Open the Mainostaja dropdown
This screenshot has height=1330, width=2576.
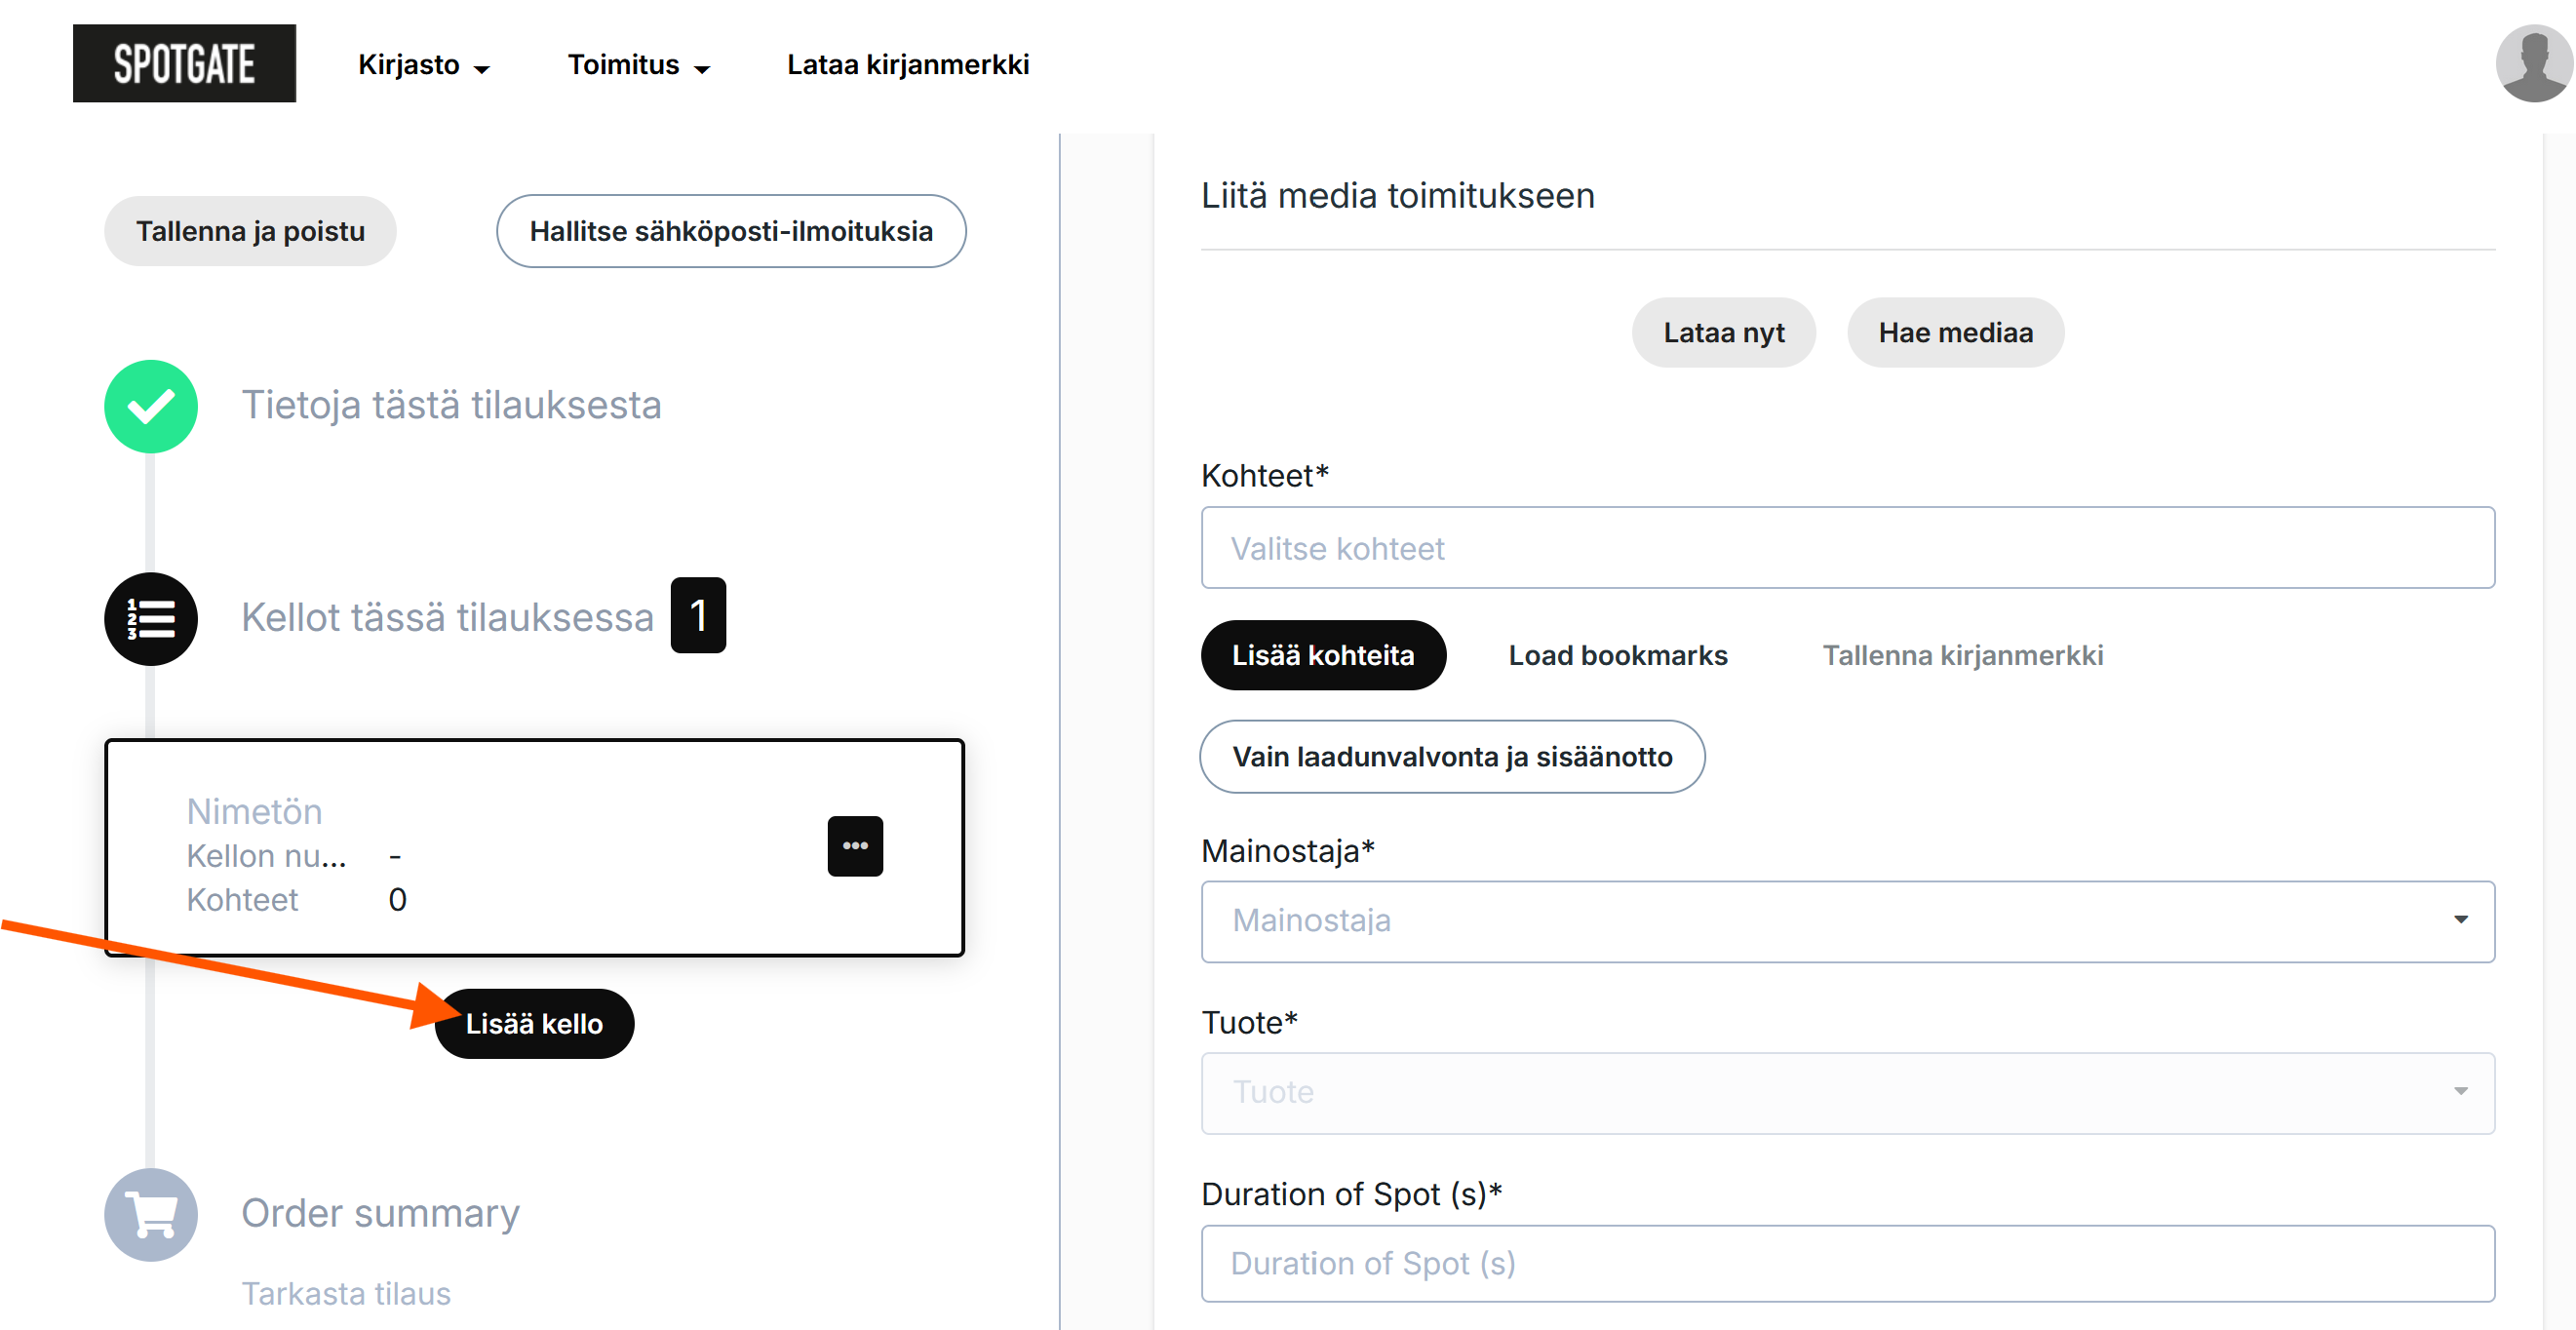tap(1847, 921)
